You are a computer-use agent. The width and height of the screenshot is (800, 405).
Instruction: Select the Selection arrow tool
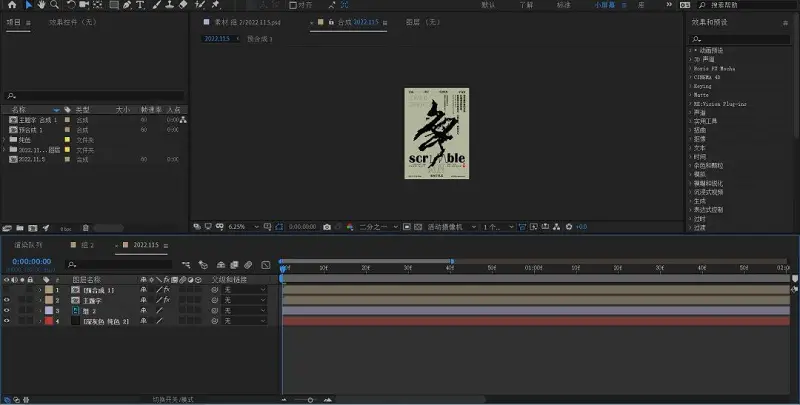pos(29,5)
